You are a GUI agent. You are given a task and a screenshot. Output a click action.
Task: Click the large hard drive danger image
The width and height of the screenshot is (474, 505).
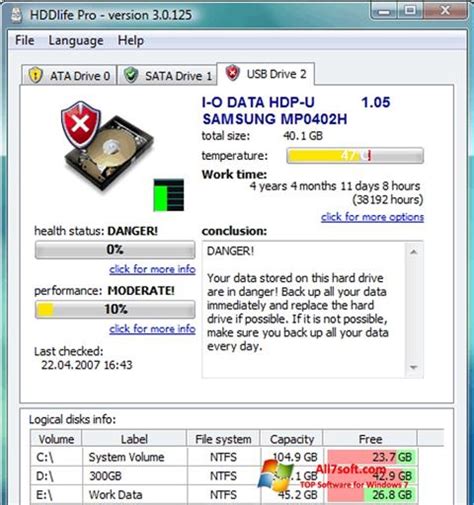(107, 147)
